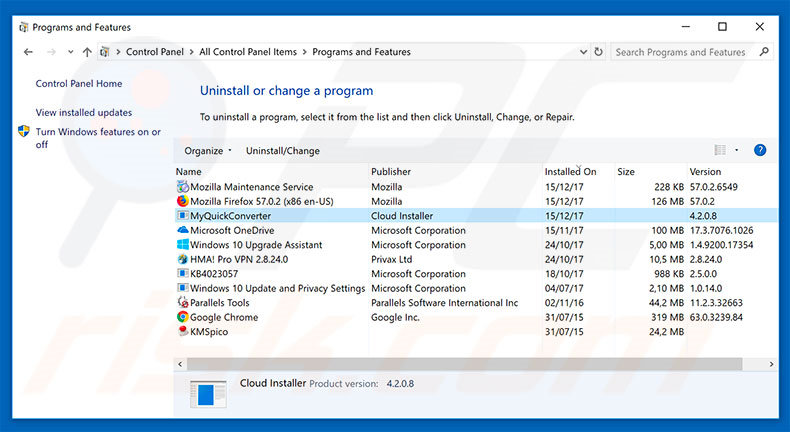Screen dimensions: 790x432
Task: Open Control Panel Home link
Action: (79, 84)
